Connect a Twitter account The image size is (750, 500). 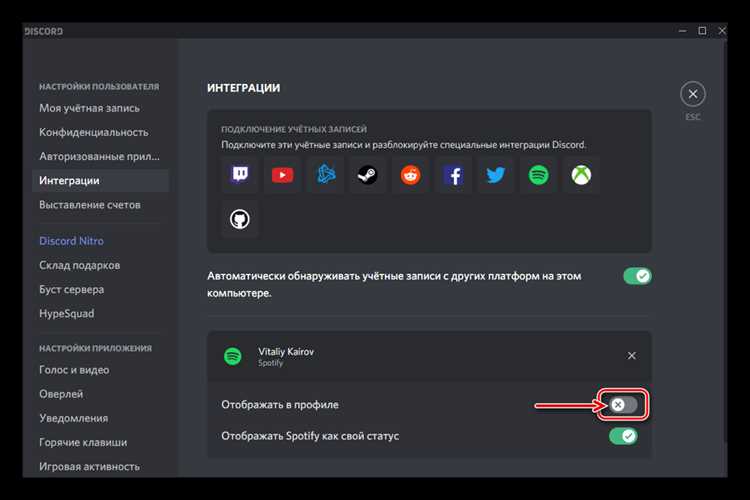496,175
